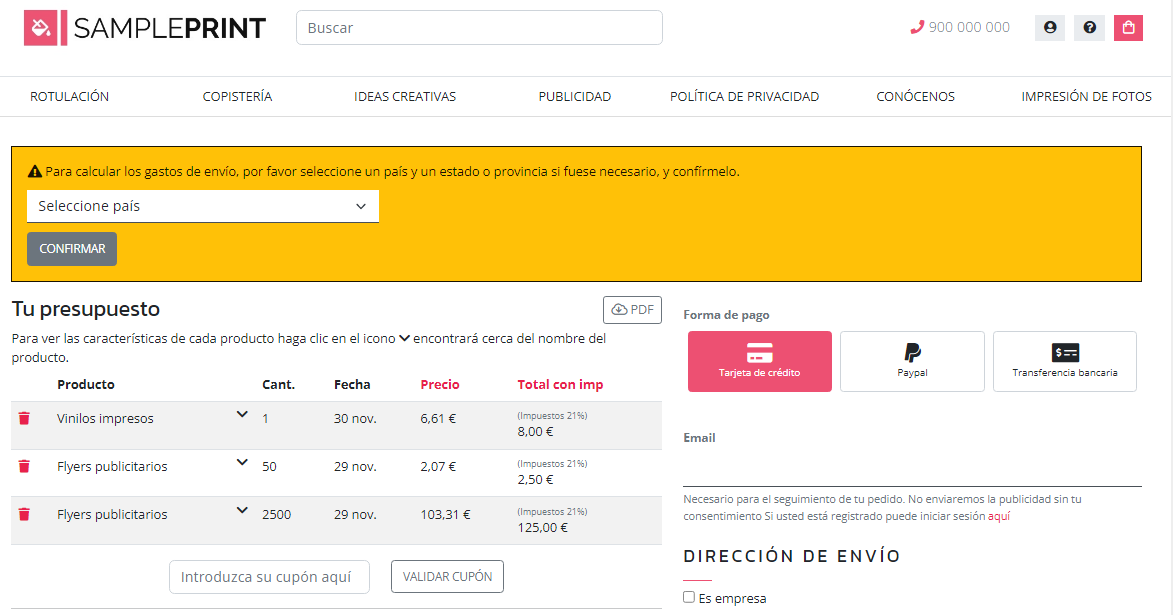This screenshot has height=615, width=1173.
Task: Click the Validar cupón button
Action: [x=447, y=577]
